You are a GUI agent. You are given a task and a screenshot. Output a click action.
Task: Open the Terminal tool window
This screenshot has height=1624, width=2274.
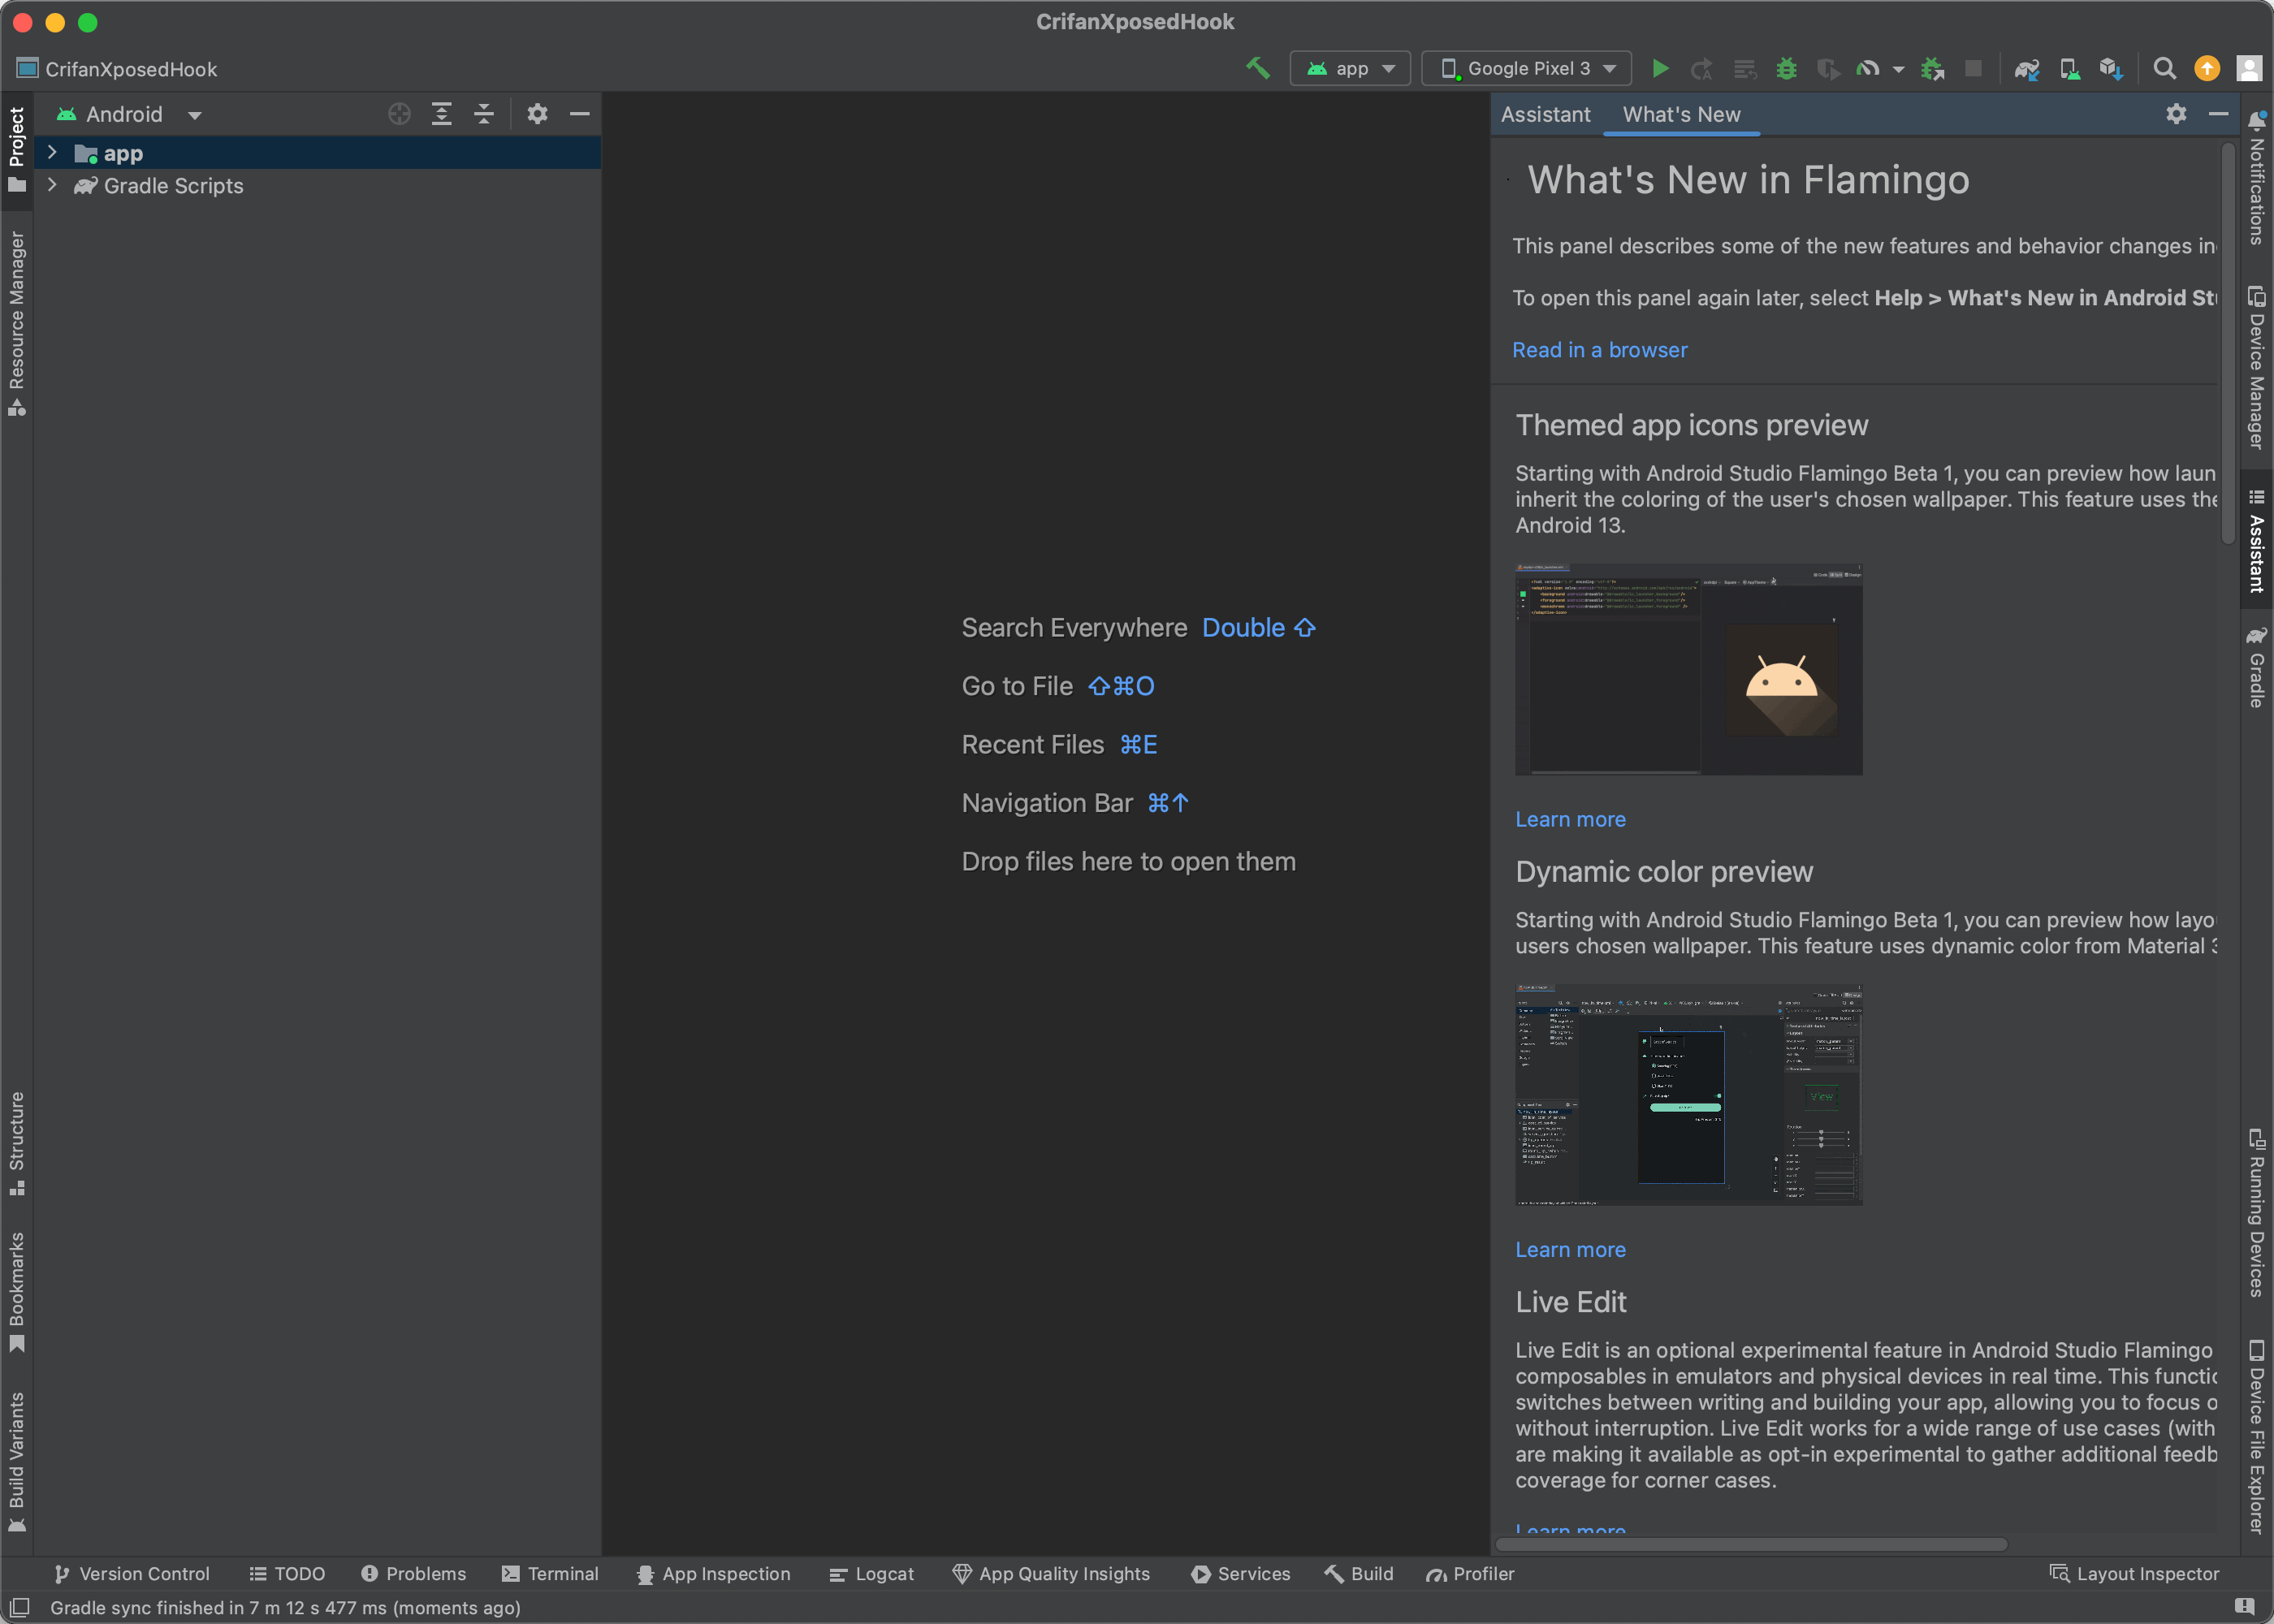coord(550,1573)
